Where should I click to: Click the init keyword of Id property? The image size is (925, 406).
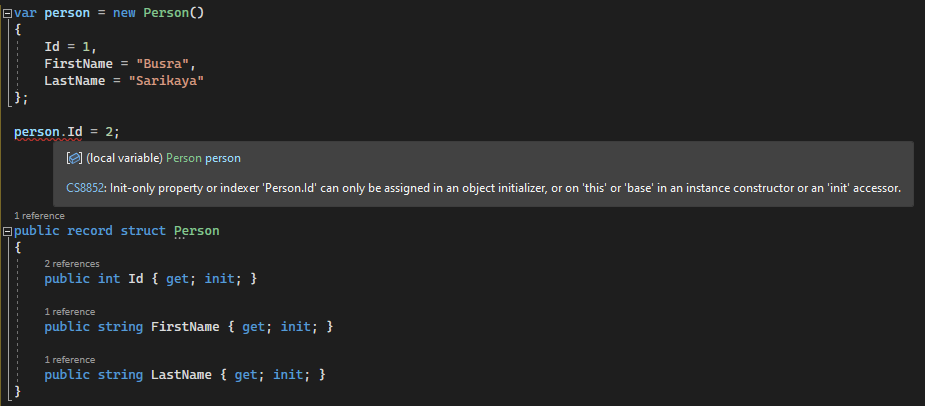(x=219, y=279)
